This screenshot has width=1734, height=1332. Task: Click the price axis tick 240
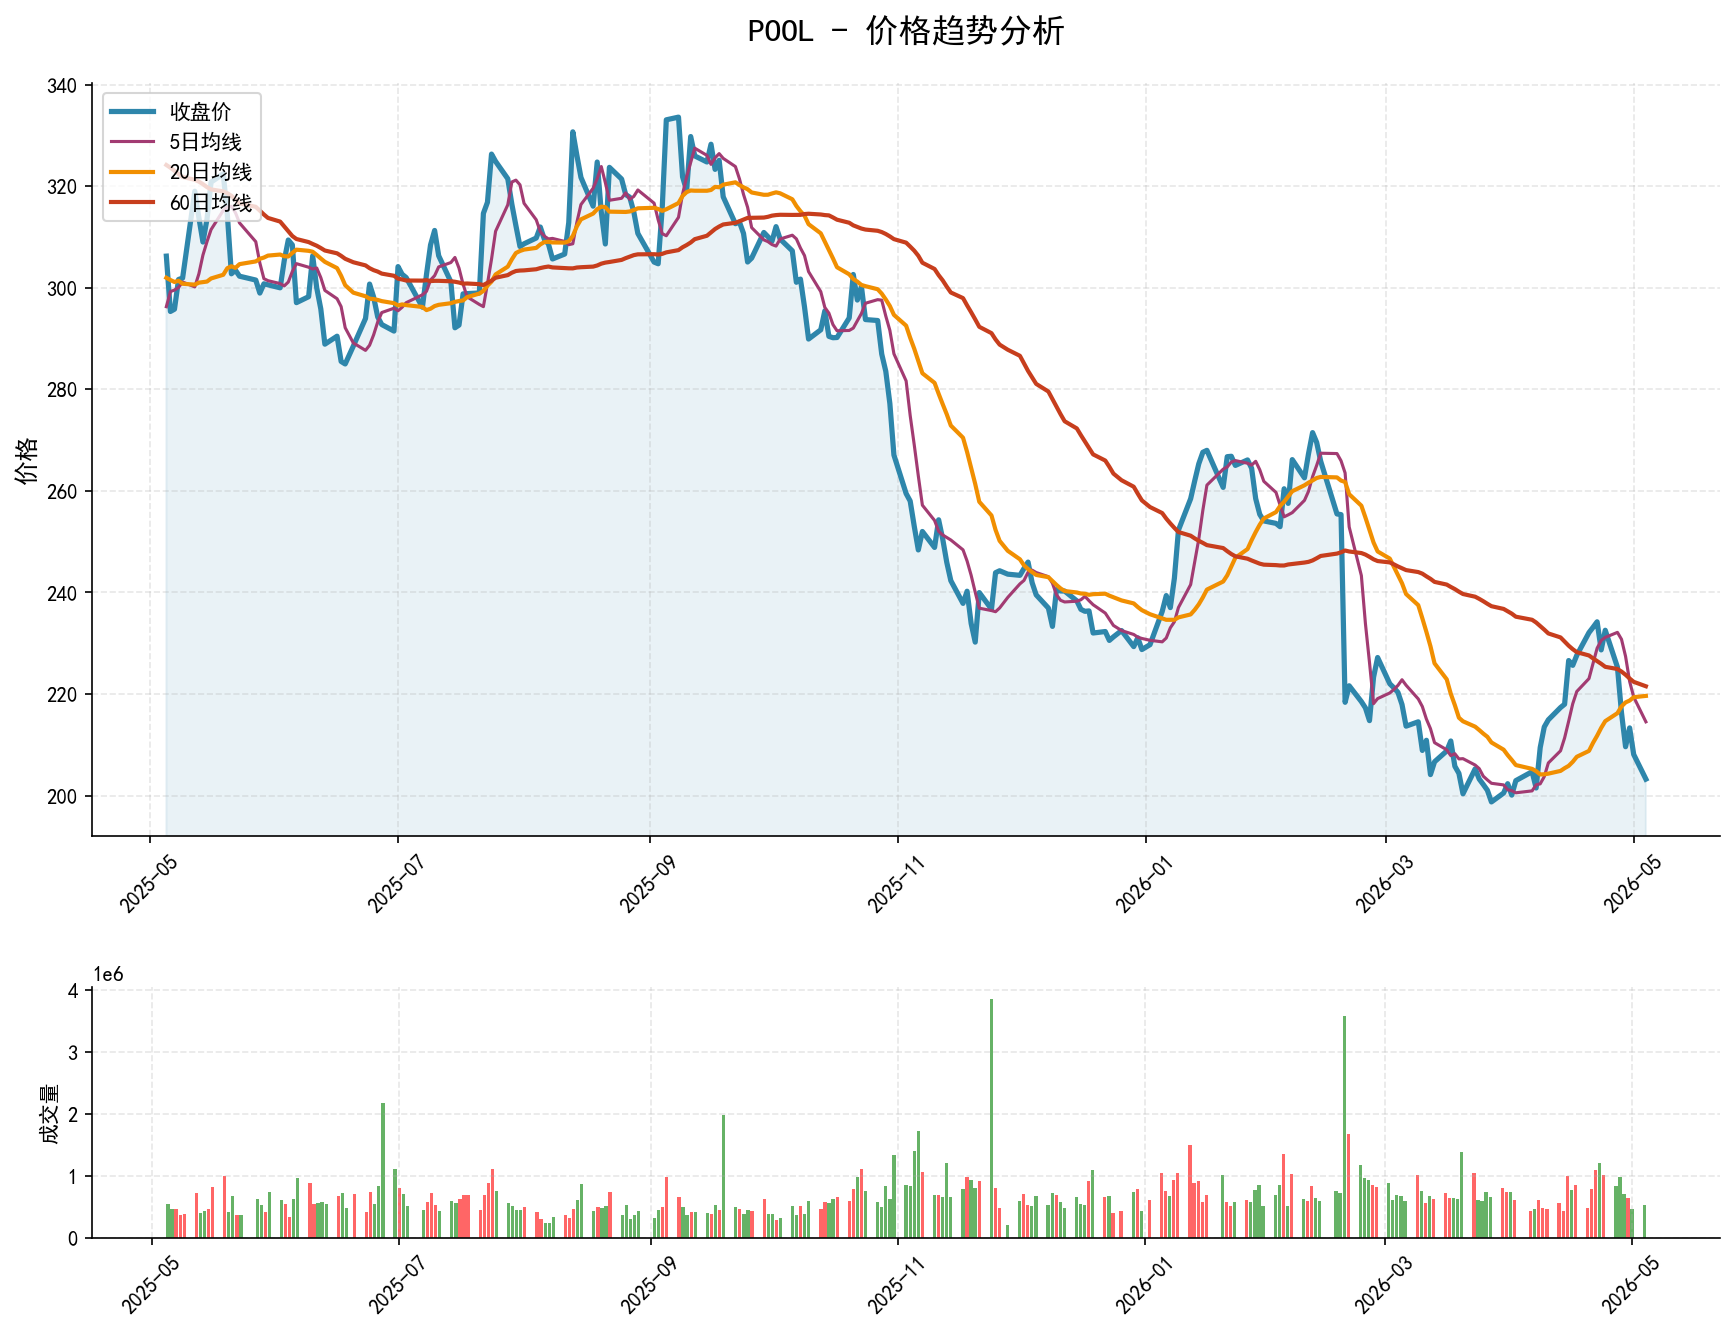pos(62,593)
